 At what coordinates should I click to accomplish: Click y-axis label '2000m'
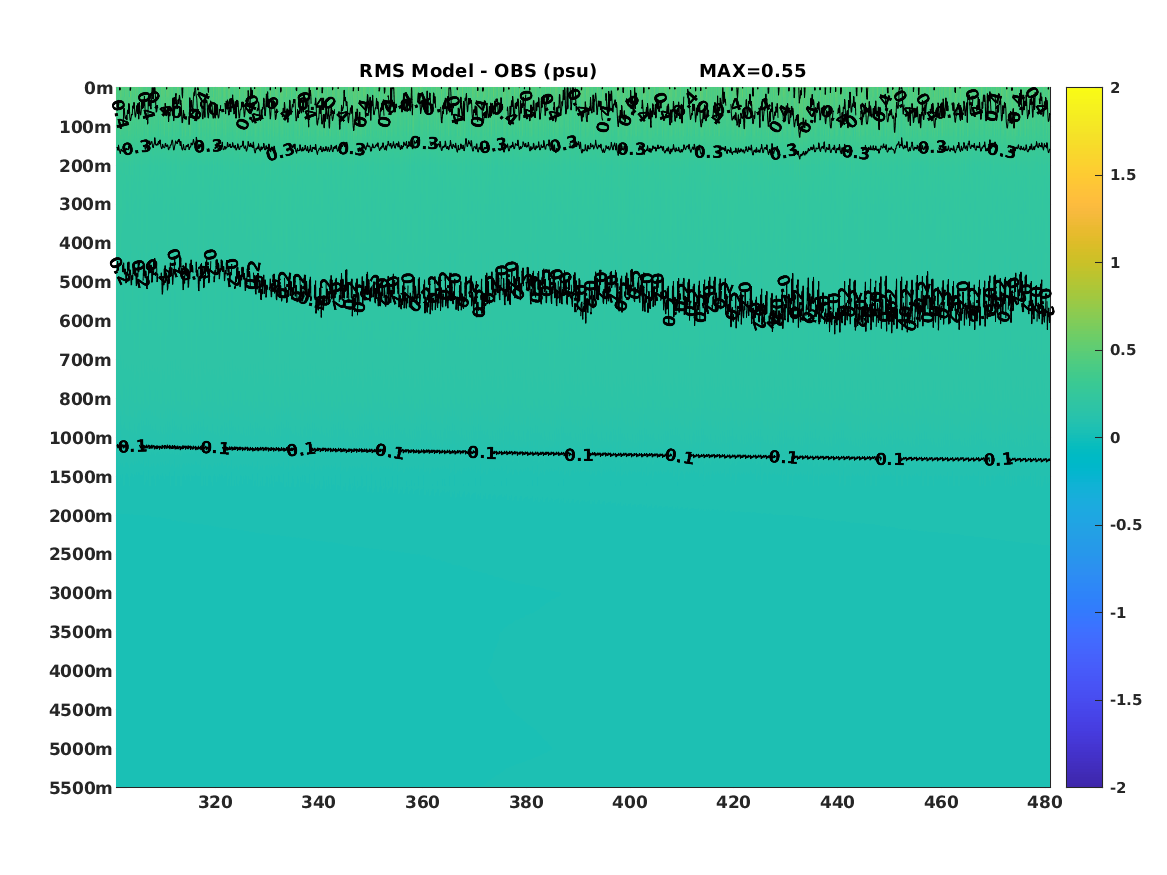(x=81, y=516)
